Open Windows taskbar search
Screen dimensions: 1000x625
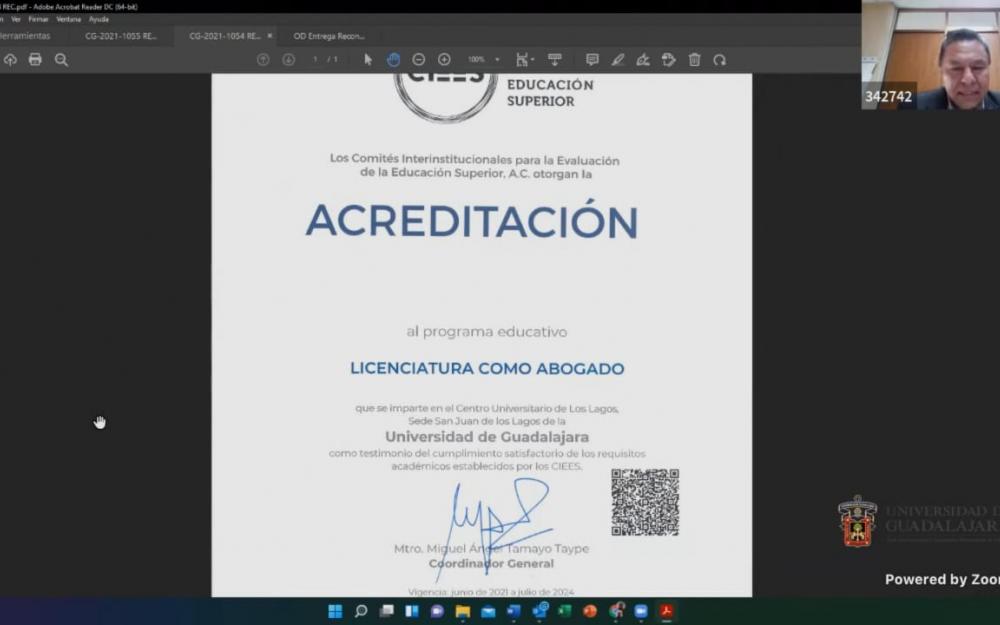click(361, 612)
